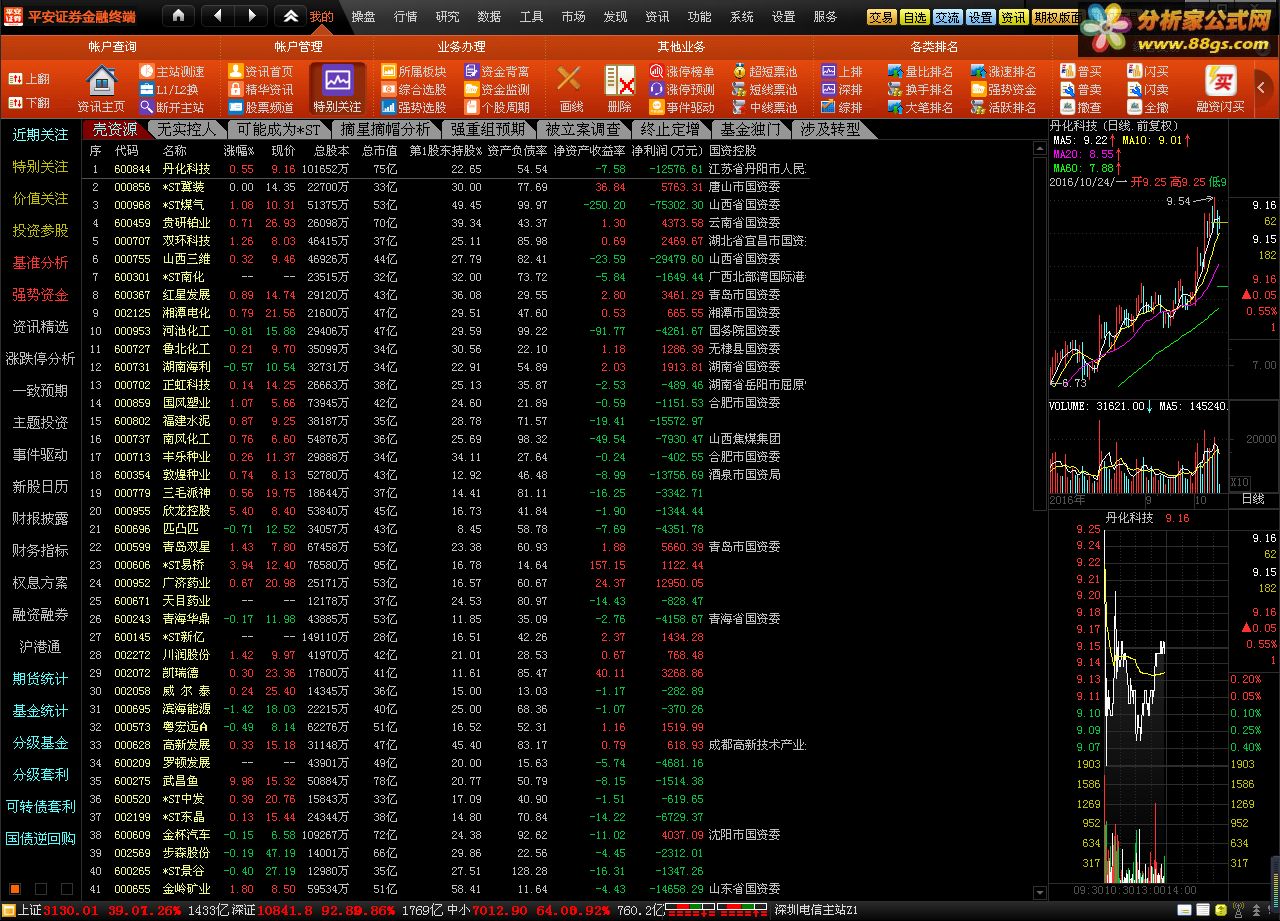
Task: Navigate forward with the right arrow
Action: [251, 16]
